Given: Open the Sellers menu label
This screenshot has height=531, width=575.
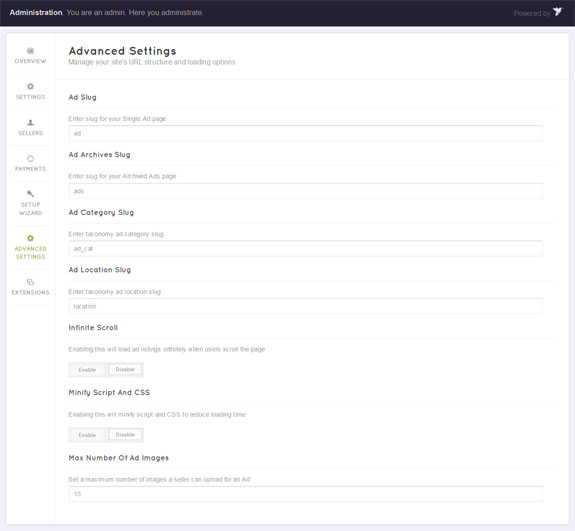Looking at the screenshot, I should pos(30,133).
